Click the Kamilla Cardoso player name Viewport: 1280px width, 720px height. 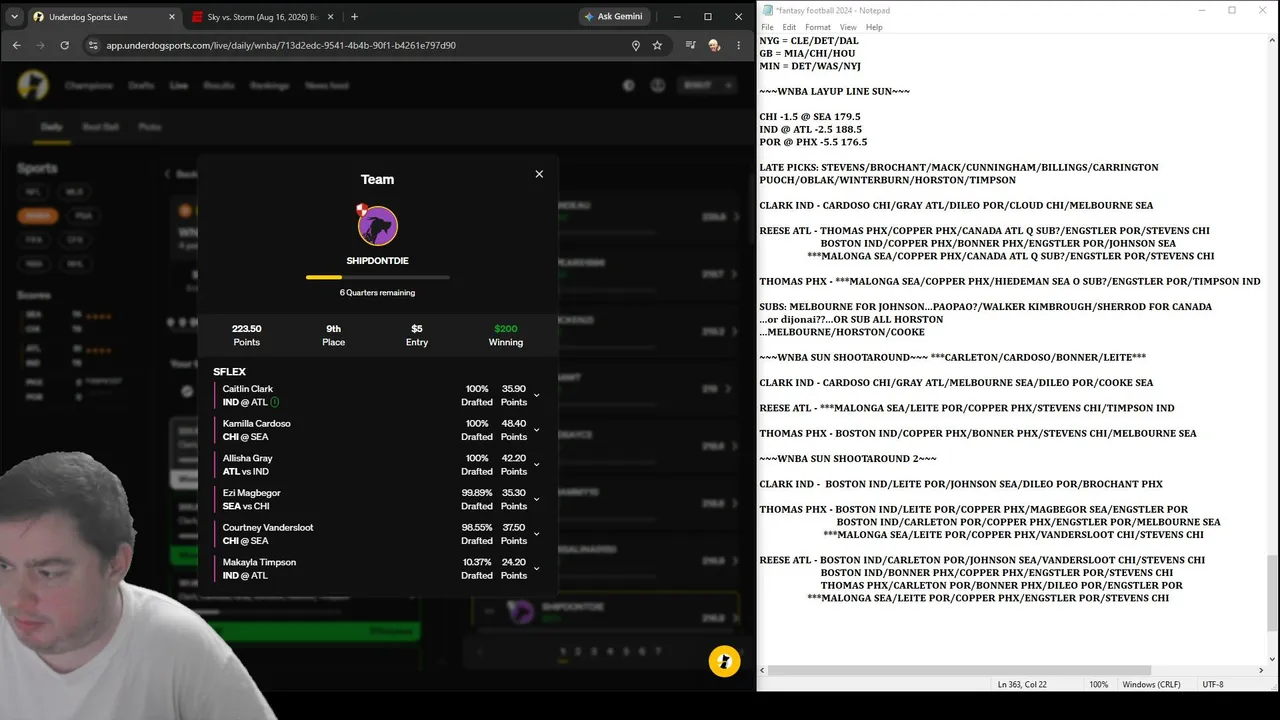256,424
